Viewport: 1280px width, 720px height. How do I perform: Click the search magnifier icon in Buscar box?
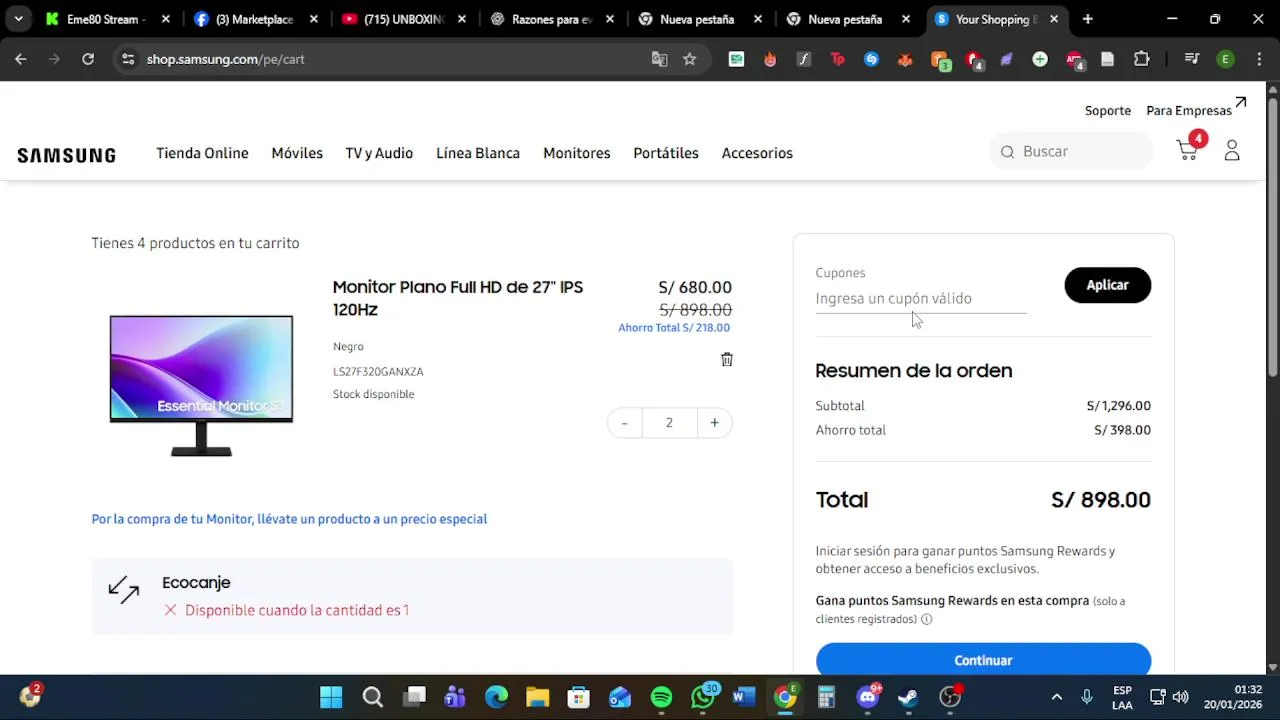1007,152
